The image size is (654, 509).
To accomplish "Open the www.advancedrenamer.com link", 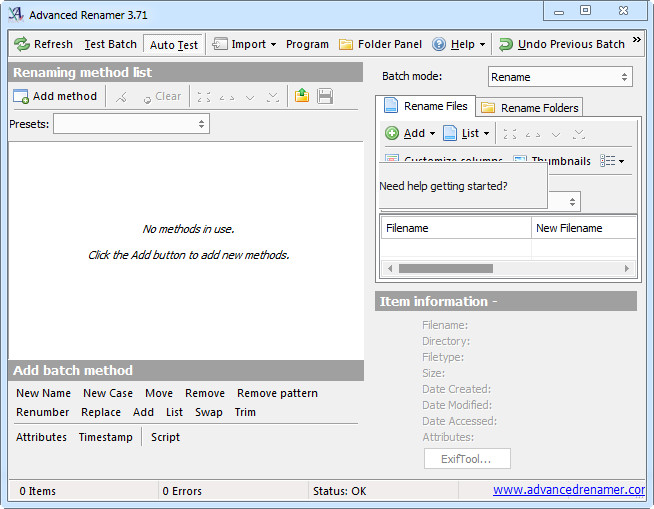I will 568,490.
